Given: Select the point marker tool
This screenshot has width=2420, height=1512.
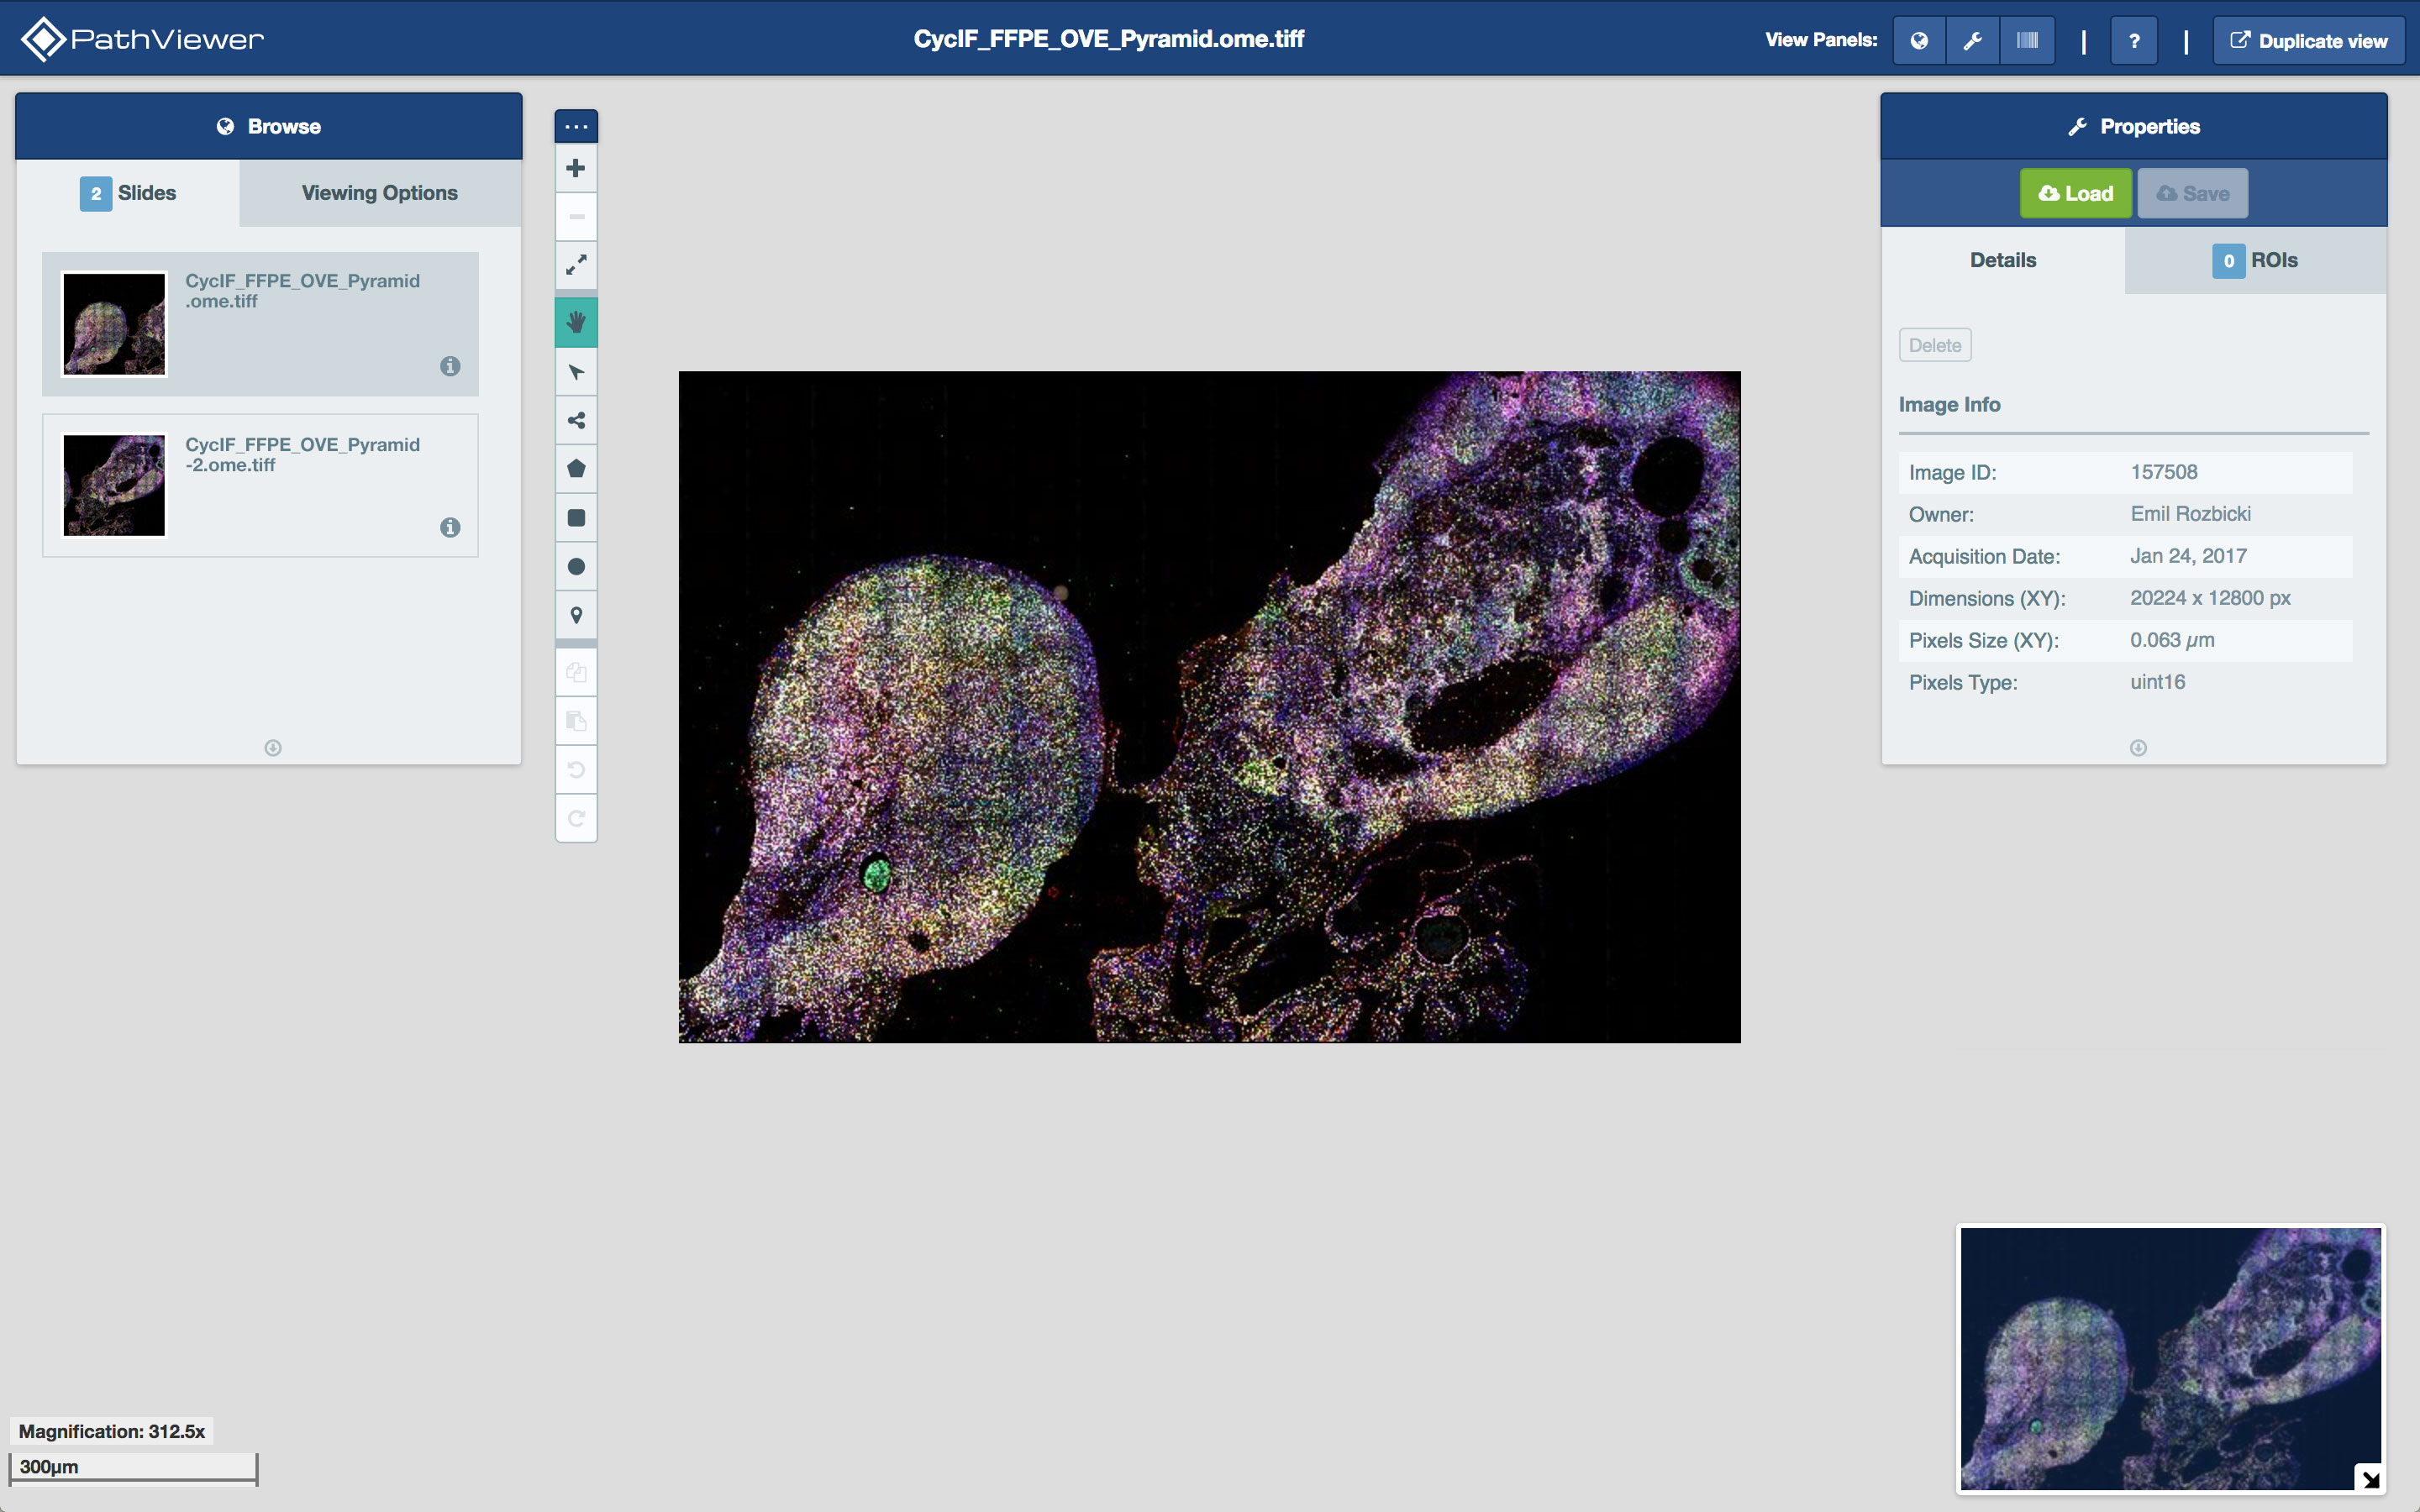Looking at the screenshot, I should click(x=576, y=615).
